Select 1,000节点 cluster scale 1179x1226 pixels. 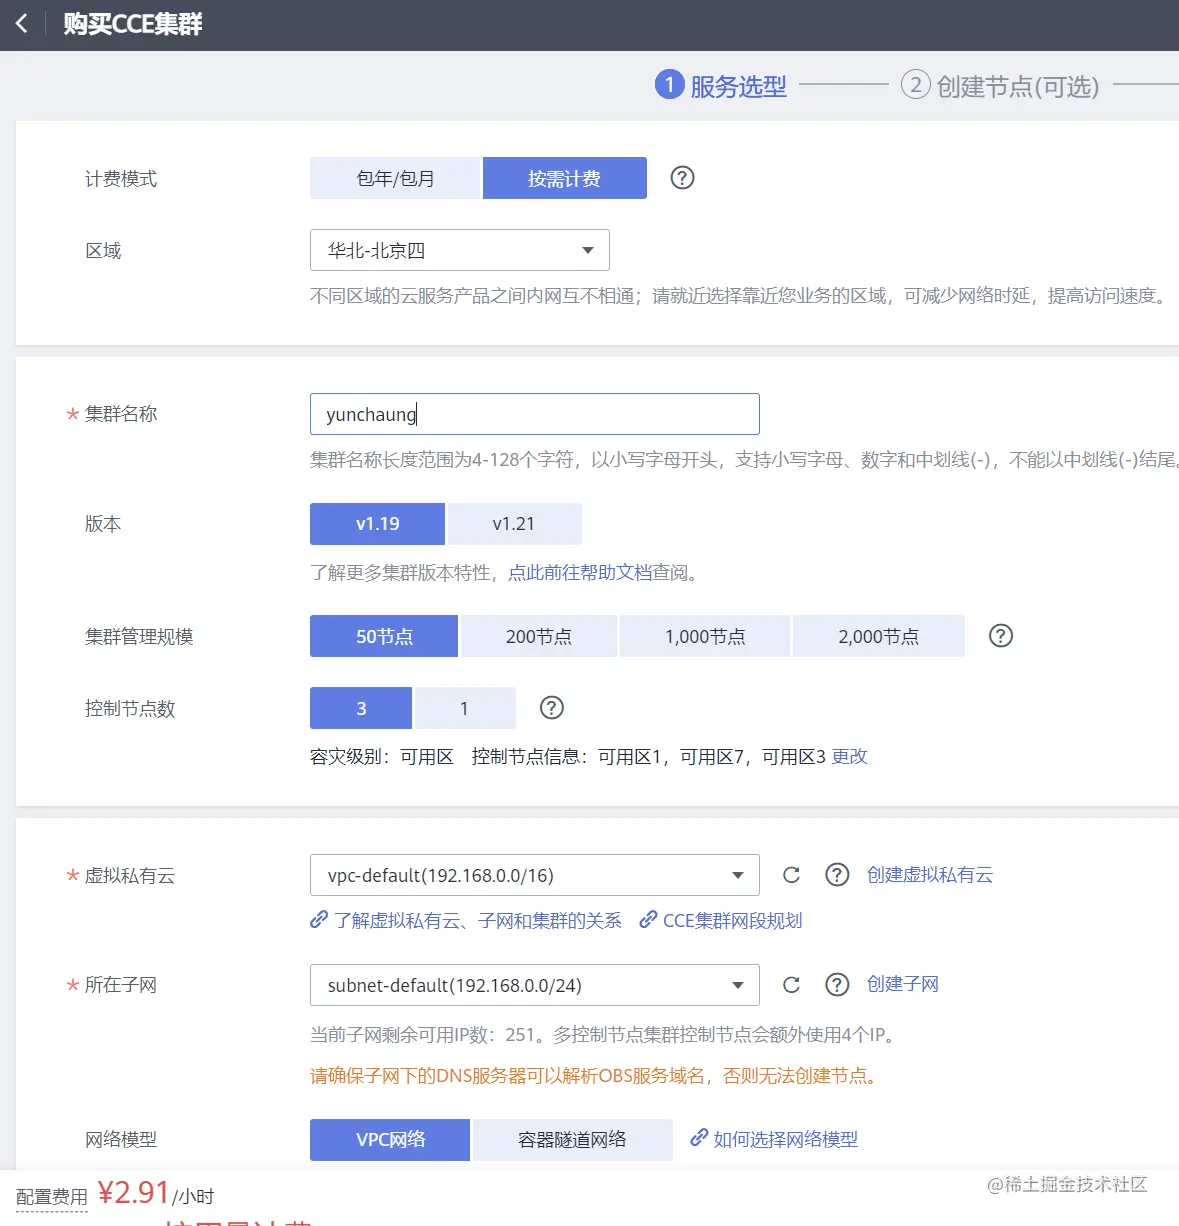(x=705, y=636)
